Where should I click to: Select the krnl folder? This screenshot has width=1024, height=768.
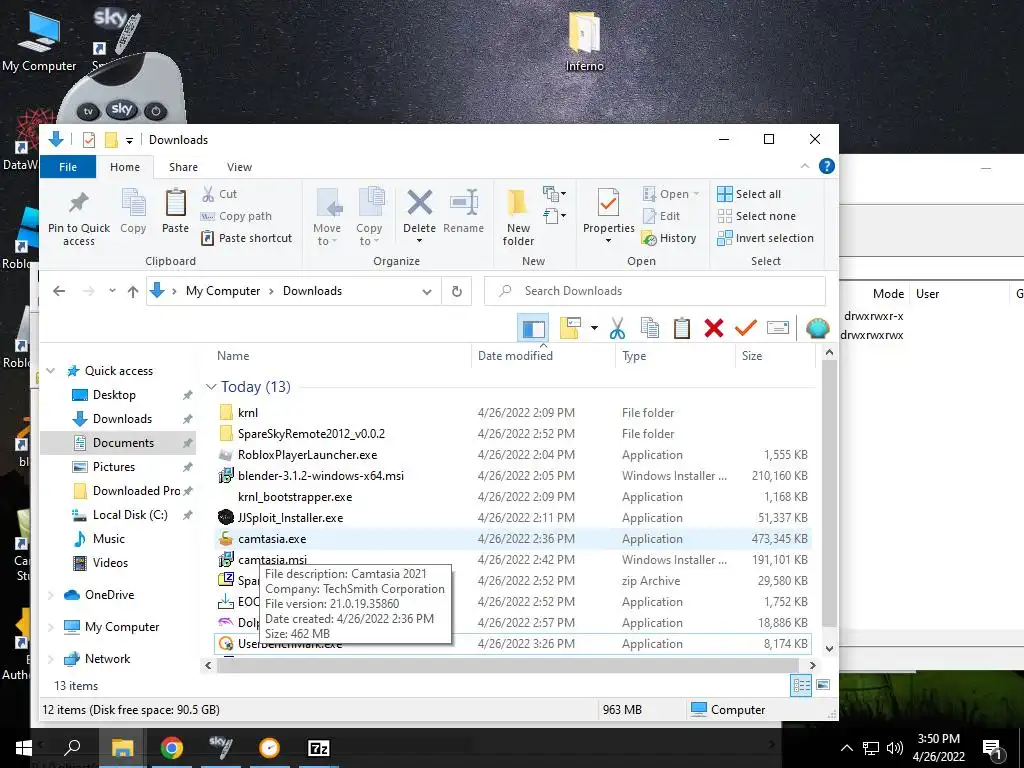248,413
